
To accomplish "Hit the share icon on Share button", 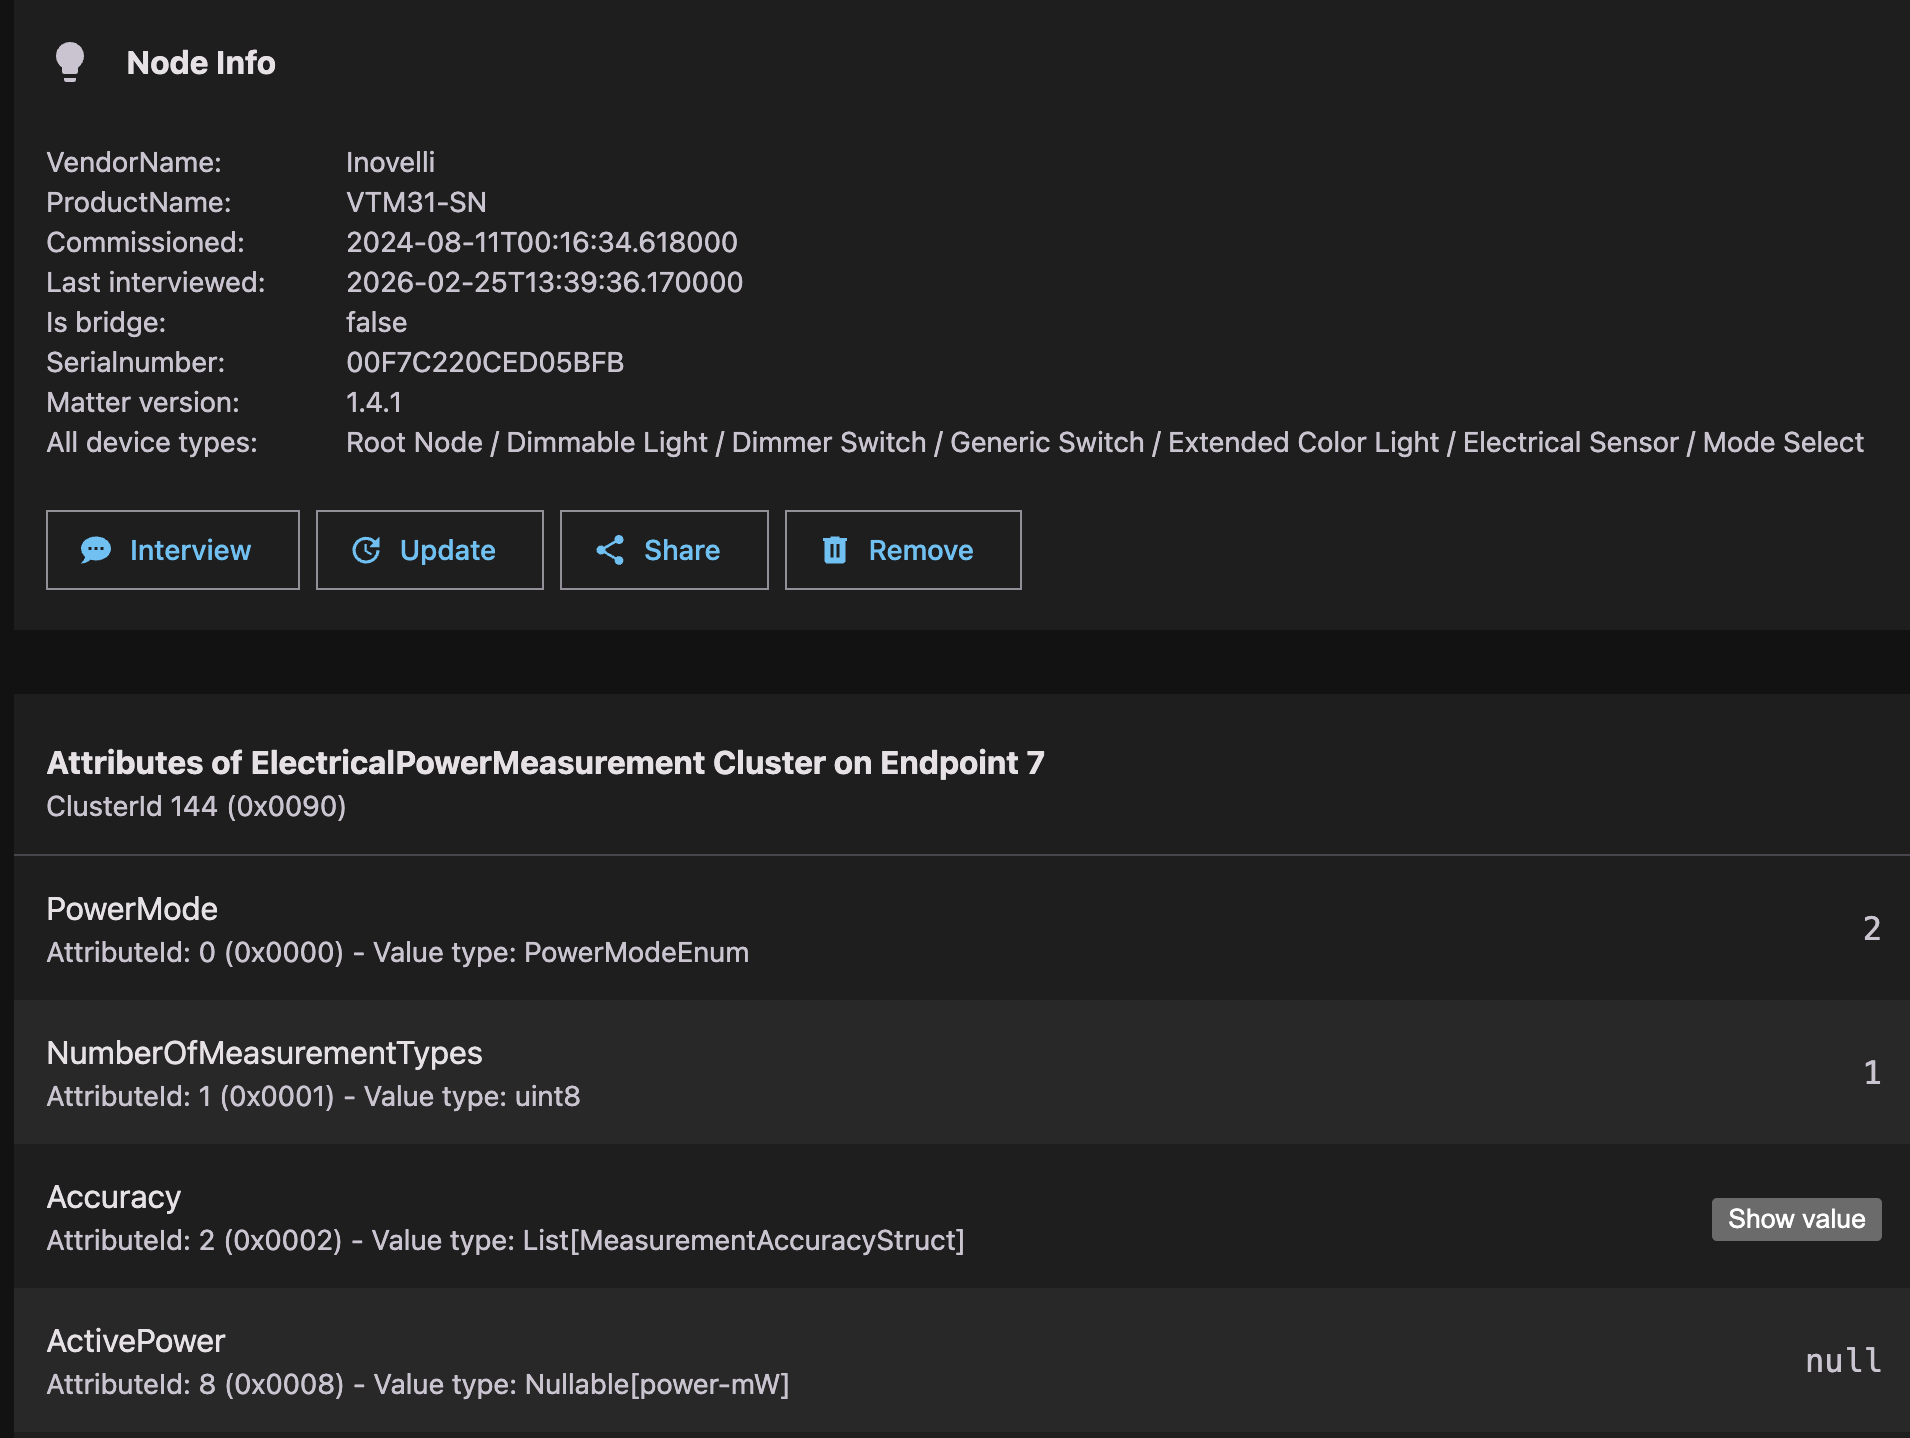I will pos(610,550).
